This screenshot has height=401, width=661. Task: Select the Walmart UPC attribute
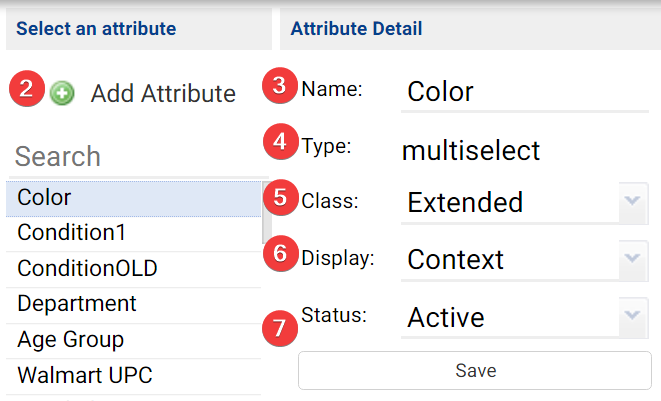point(133,376)
